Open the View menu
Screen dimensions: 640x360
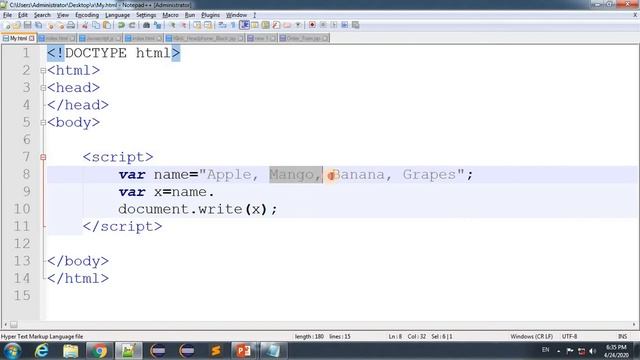62,15
